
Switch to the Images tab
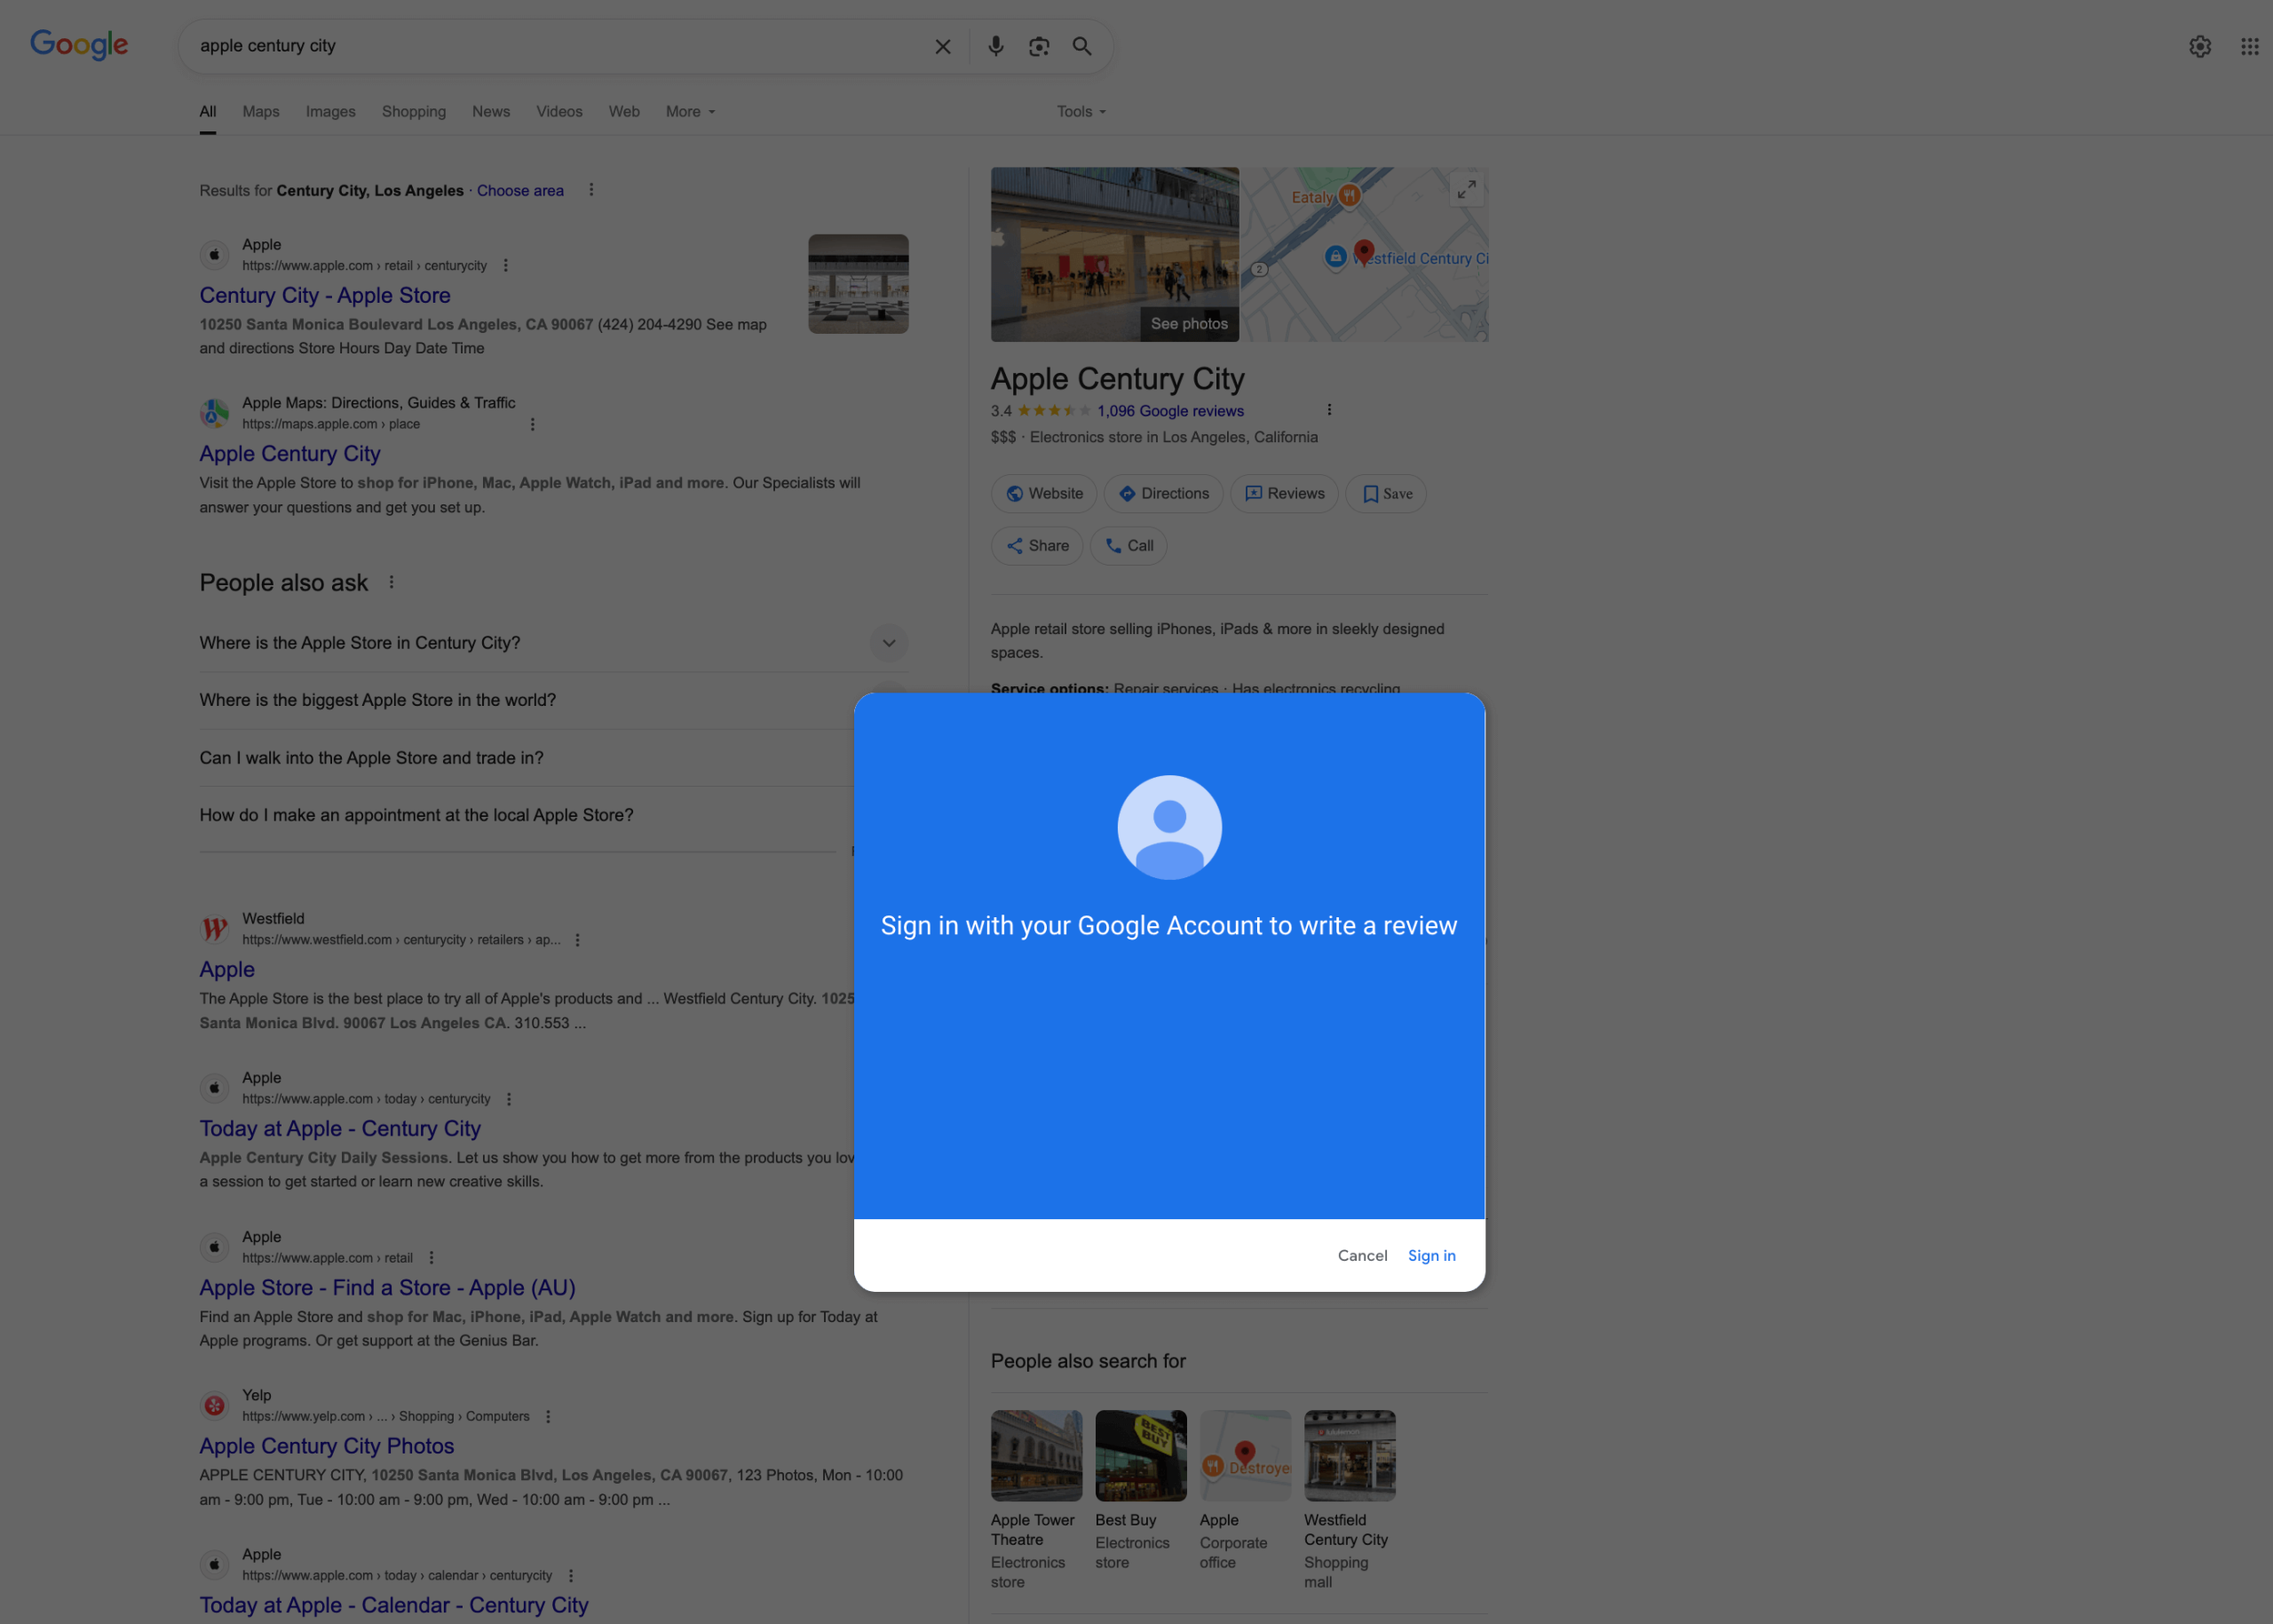(330, 112)
